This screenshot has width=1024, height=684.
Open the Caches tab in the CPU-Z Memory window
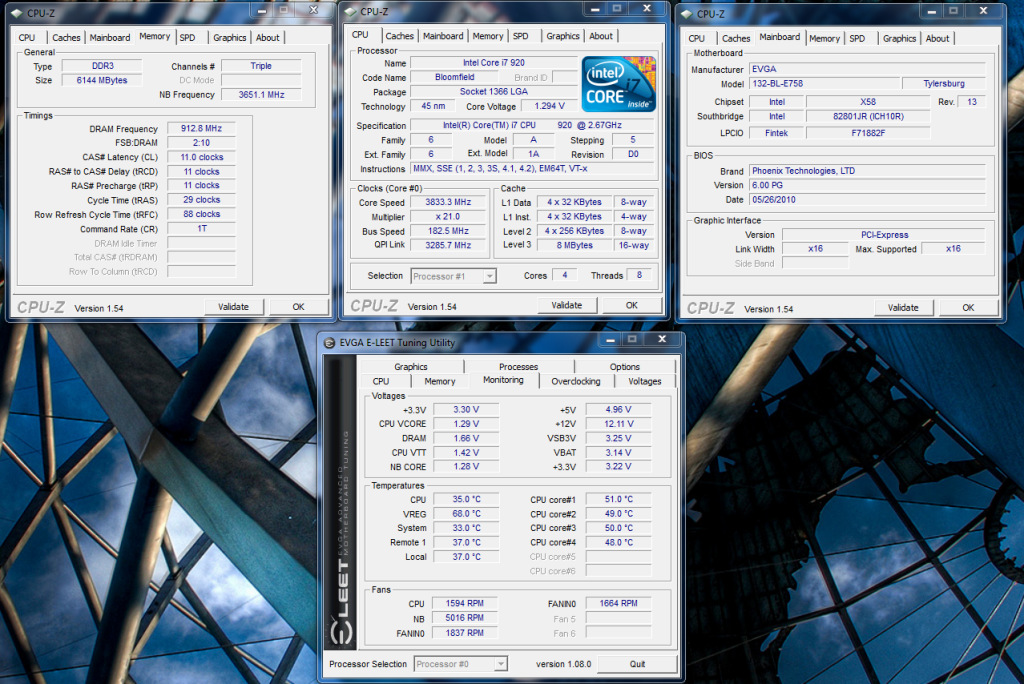coord(66,38)
